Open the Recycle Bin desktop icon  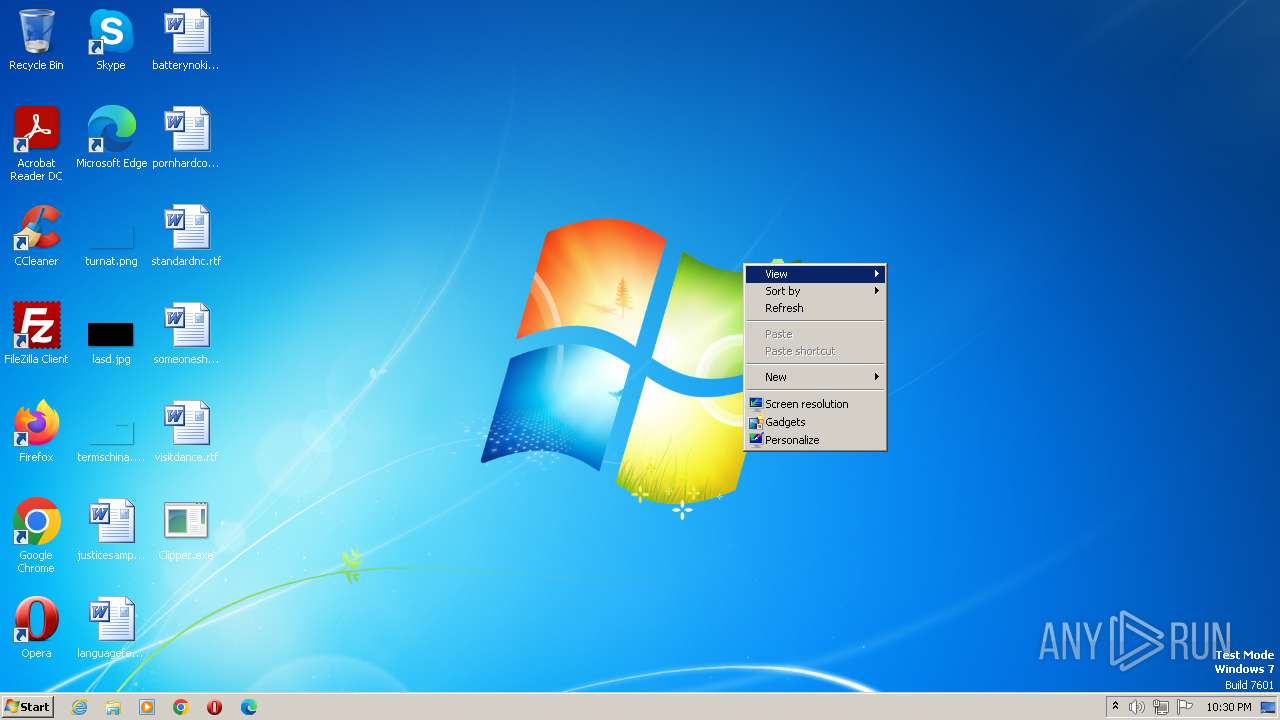click(36, 40)
